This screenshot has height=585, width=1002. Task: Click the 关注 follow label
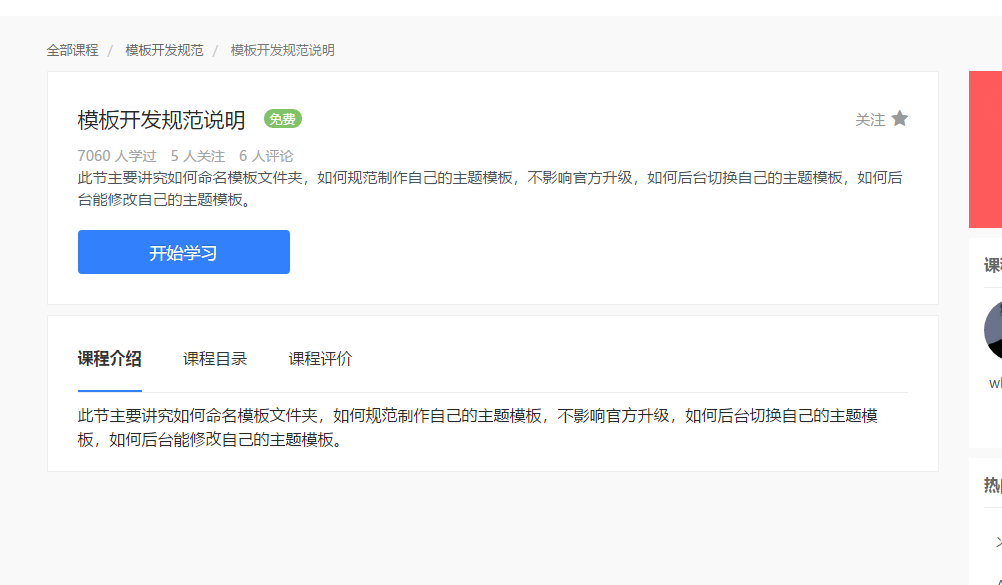point(870,120)
